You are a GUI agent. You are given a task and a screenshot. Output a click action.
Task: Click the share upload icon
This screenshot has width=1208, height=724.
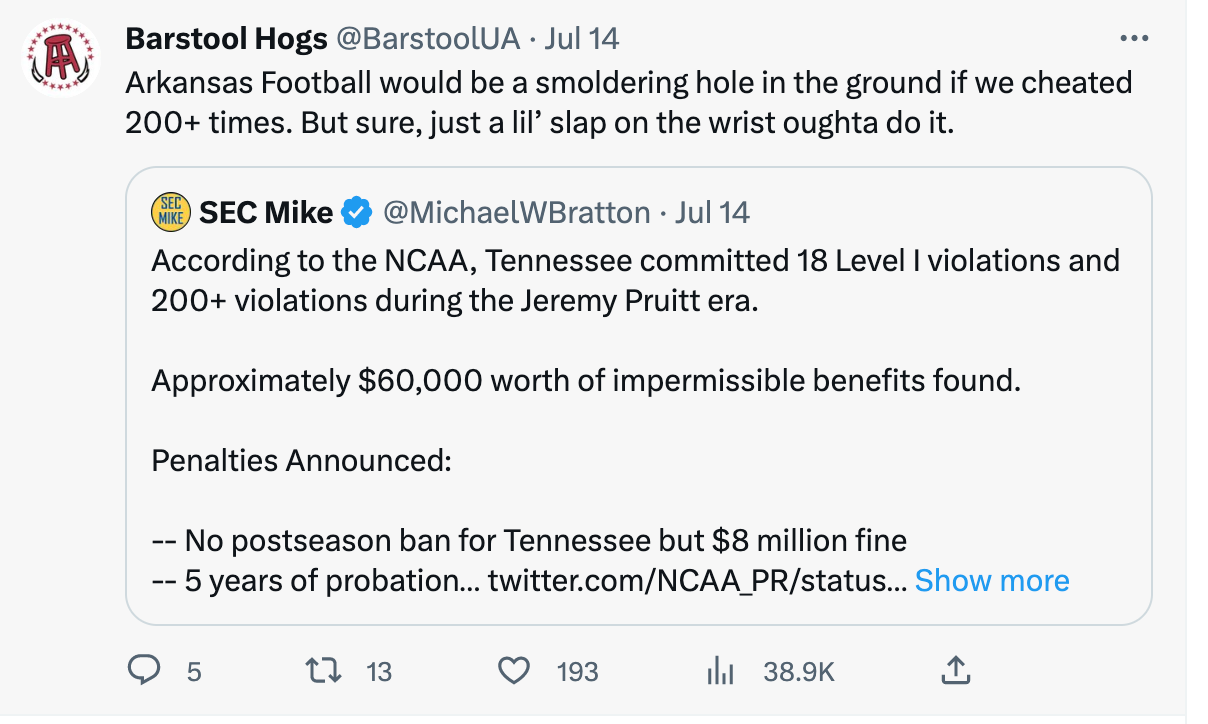pyautogui.click(x=955, y=671)
